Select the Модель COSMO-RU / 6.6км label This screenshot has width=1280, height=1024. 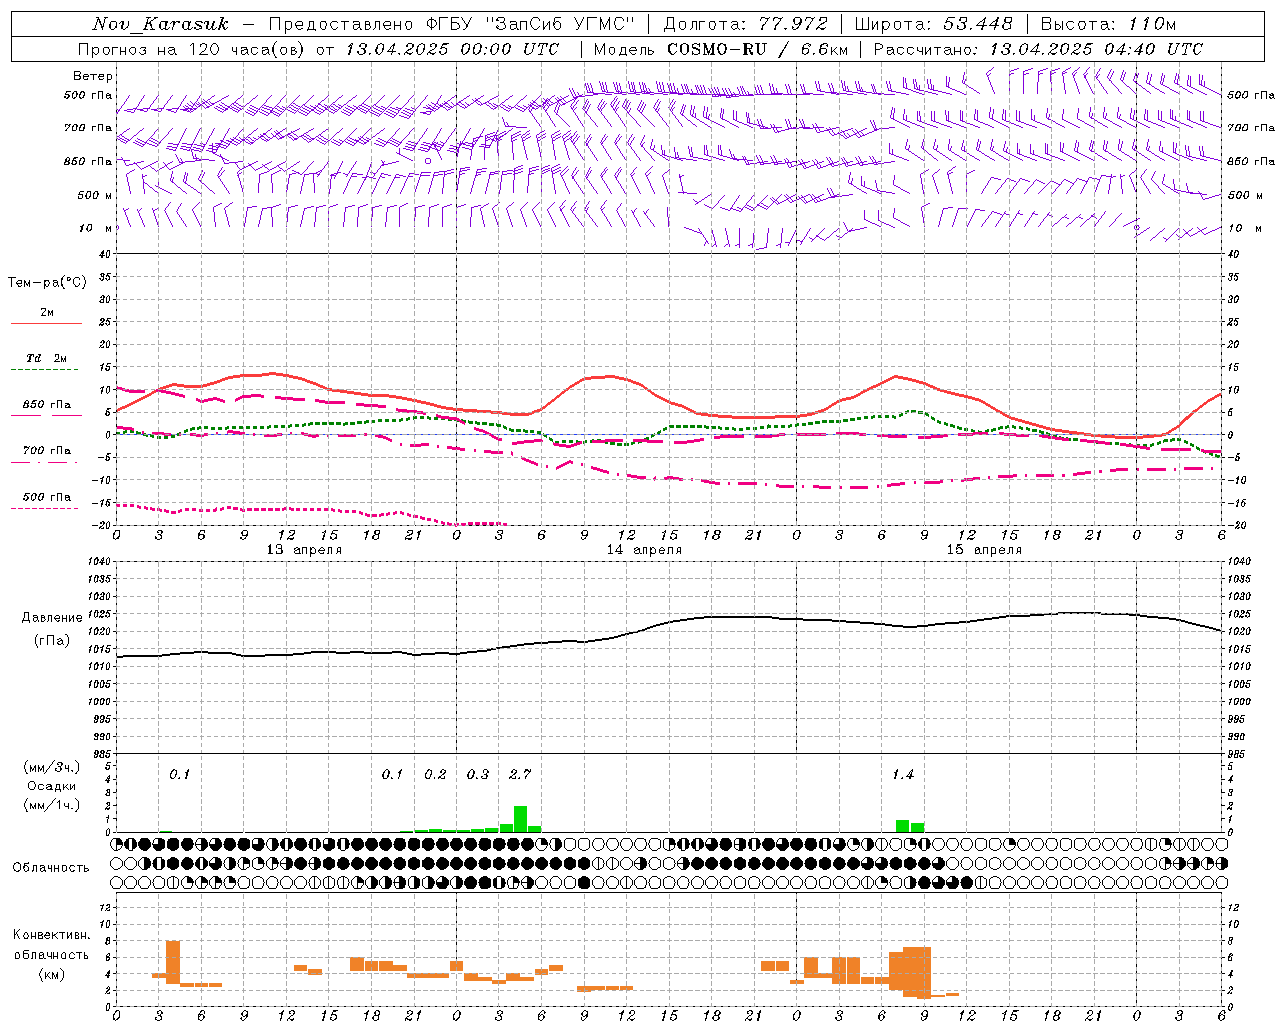click(721, 49)
